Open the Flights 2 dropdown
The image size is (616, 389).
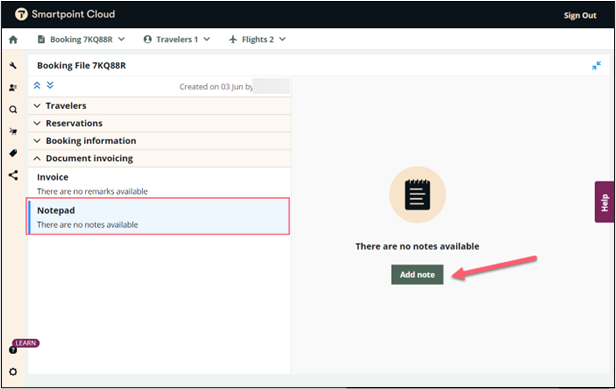point(257,39)
